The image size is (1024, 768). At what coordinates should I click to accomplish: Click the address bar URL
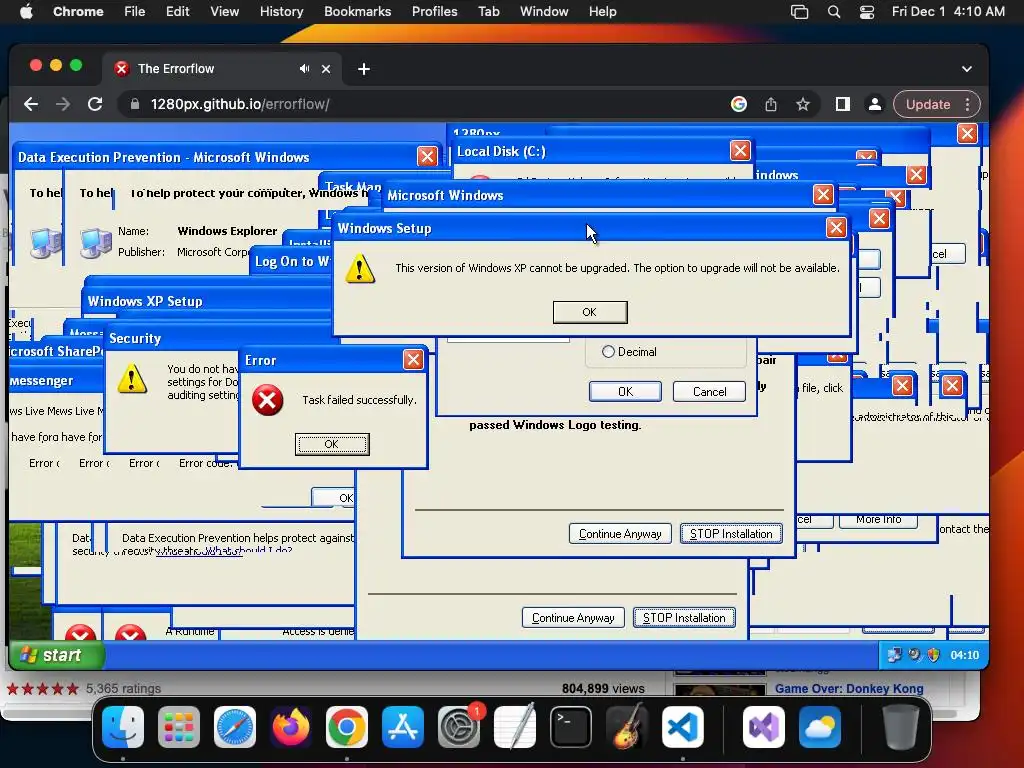tap(240, 104)
